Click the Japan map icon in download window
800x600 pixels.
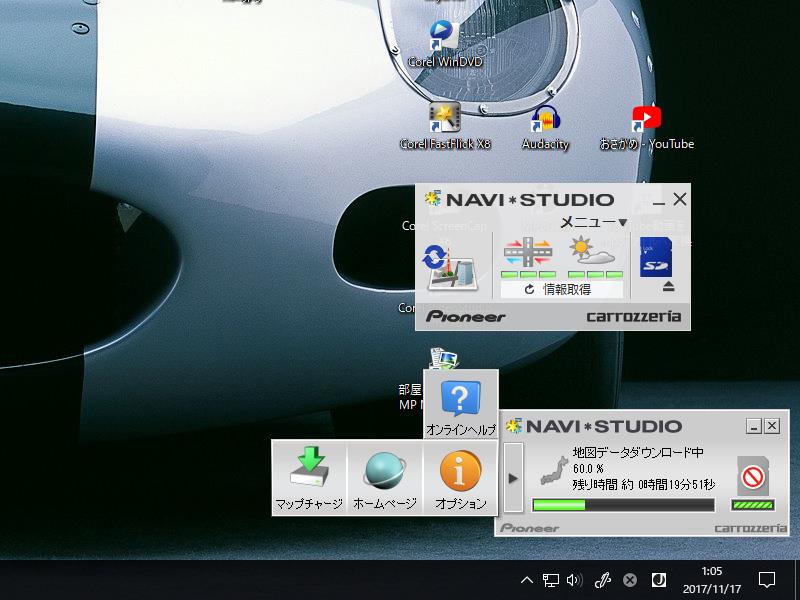click(554, 471)
